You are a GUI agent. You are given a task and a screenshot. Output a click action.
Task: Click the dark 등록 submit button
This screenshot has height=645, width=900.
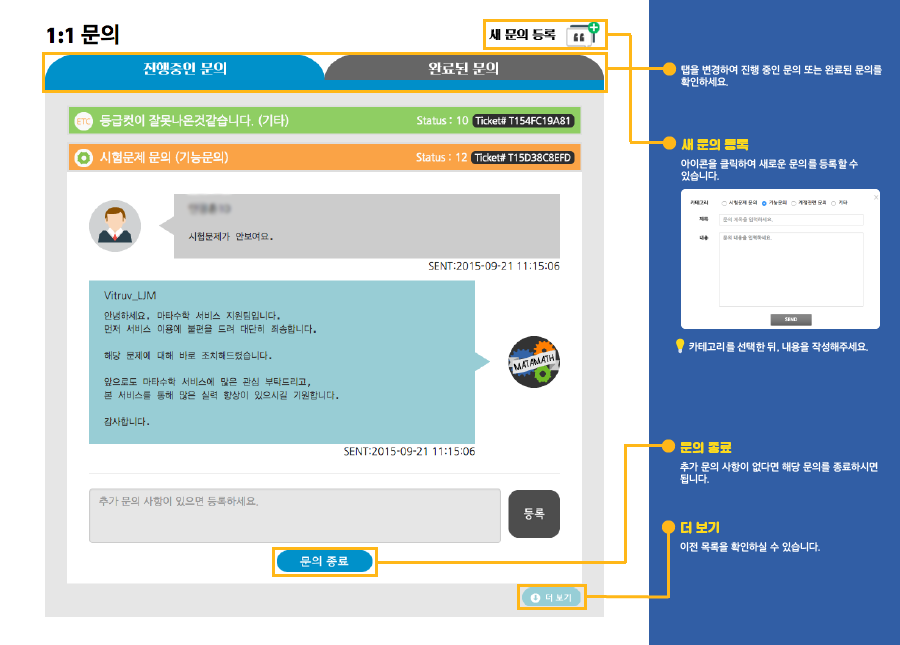tap(534, 514)
